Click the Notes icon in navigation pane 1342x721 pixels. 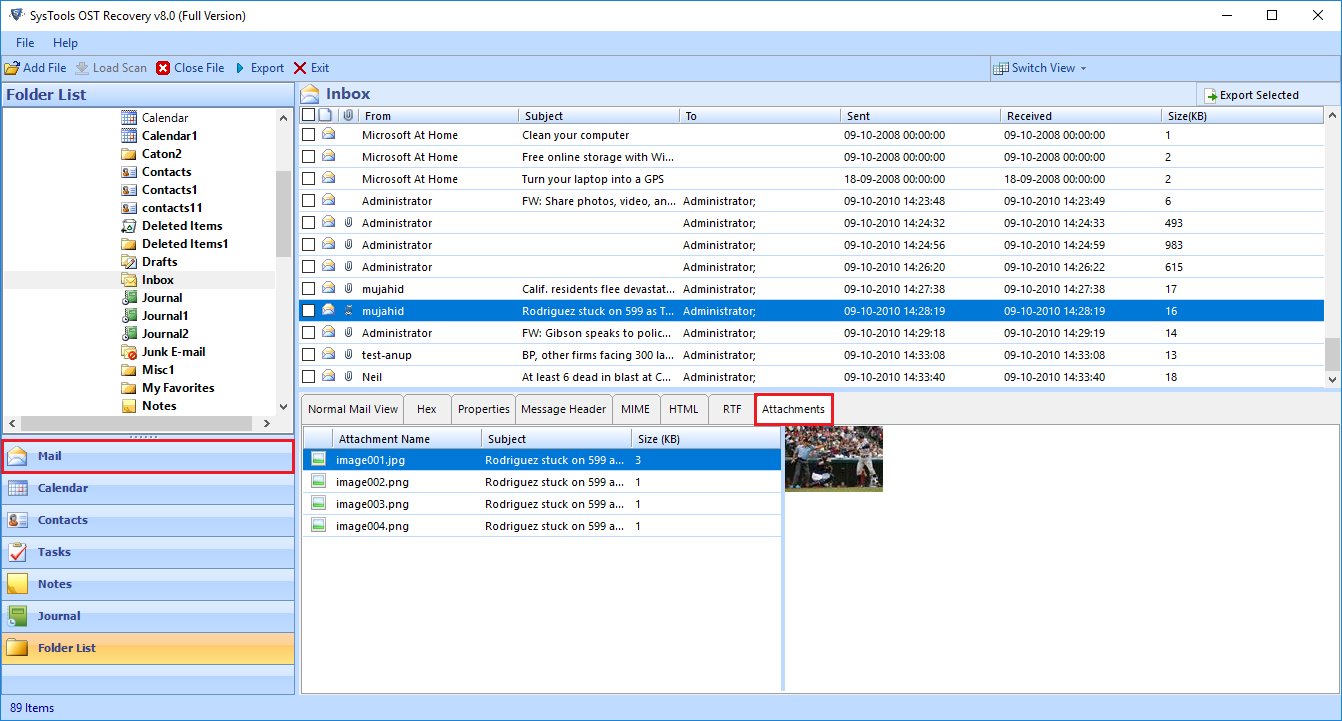[18, 584]
